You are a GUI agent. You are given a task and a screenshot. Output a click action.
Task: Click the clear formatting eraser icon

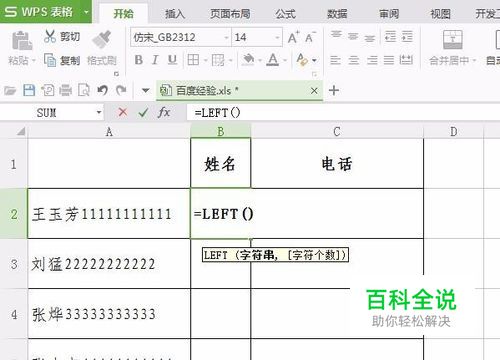(x=302, y=60)
